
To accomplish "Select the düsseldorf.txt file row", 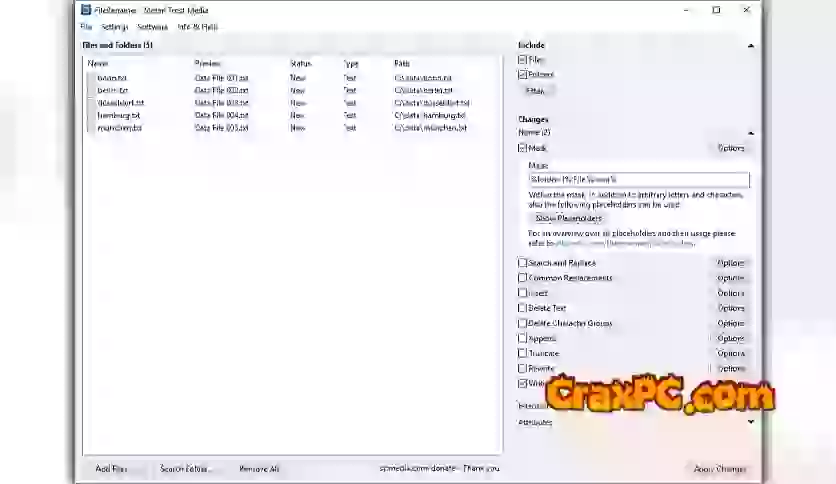I will [x=293, y=103].
